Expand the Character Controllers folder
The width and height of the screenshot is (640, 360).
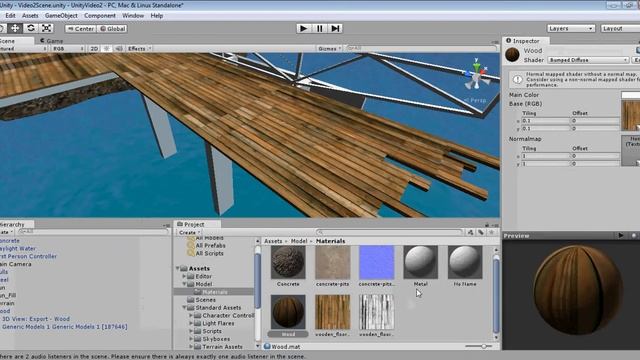point(191,316)
